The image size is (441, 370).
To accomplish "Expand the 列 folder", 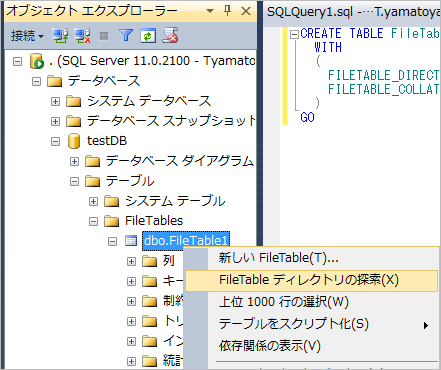I will [x=131, y=261].
